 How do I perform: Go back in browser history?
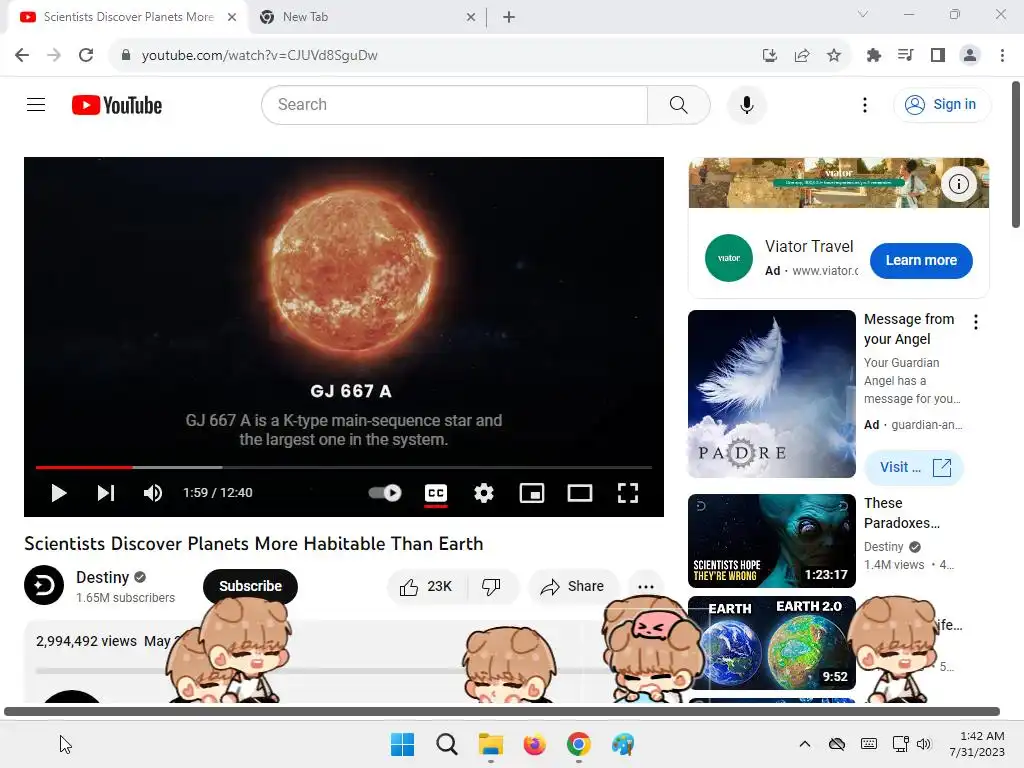tap(22, 55)
